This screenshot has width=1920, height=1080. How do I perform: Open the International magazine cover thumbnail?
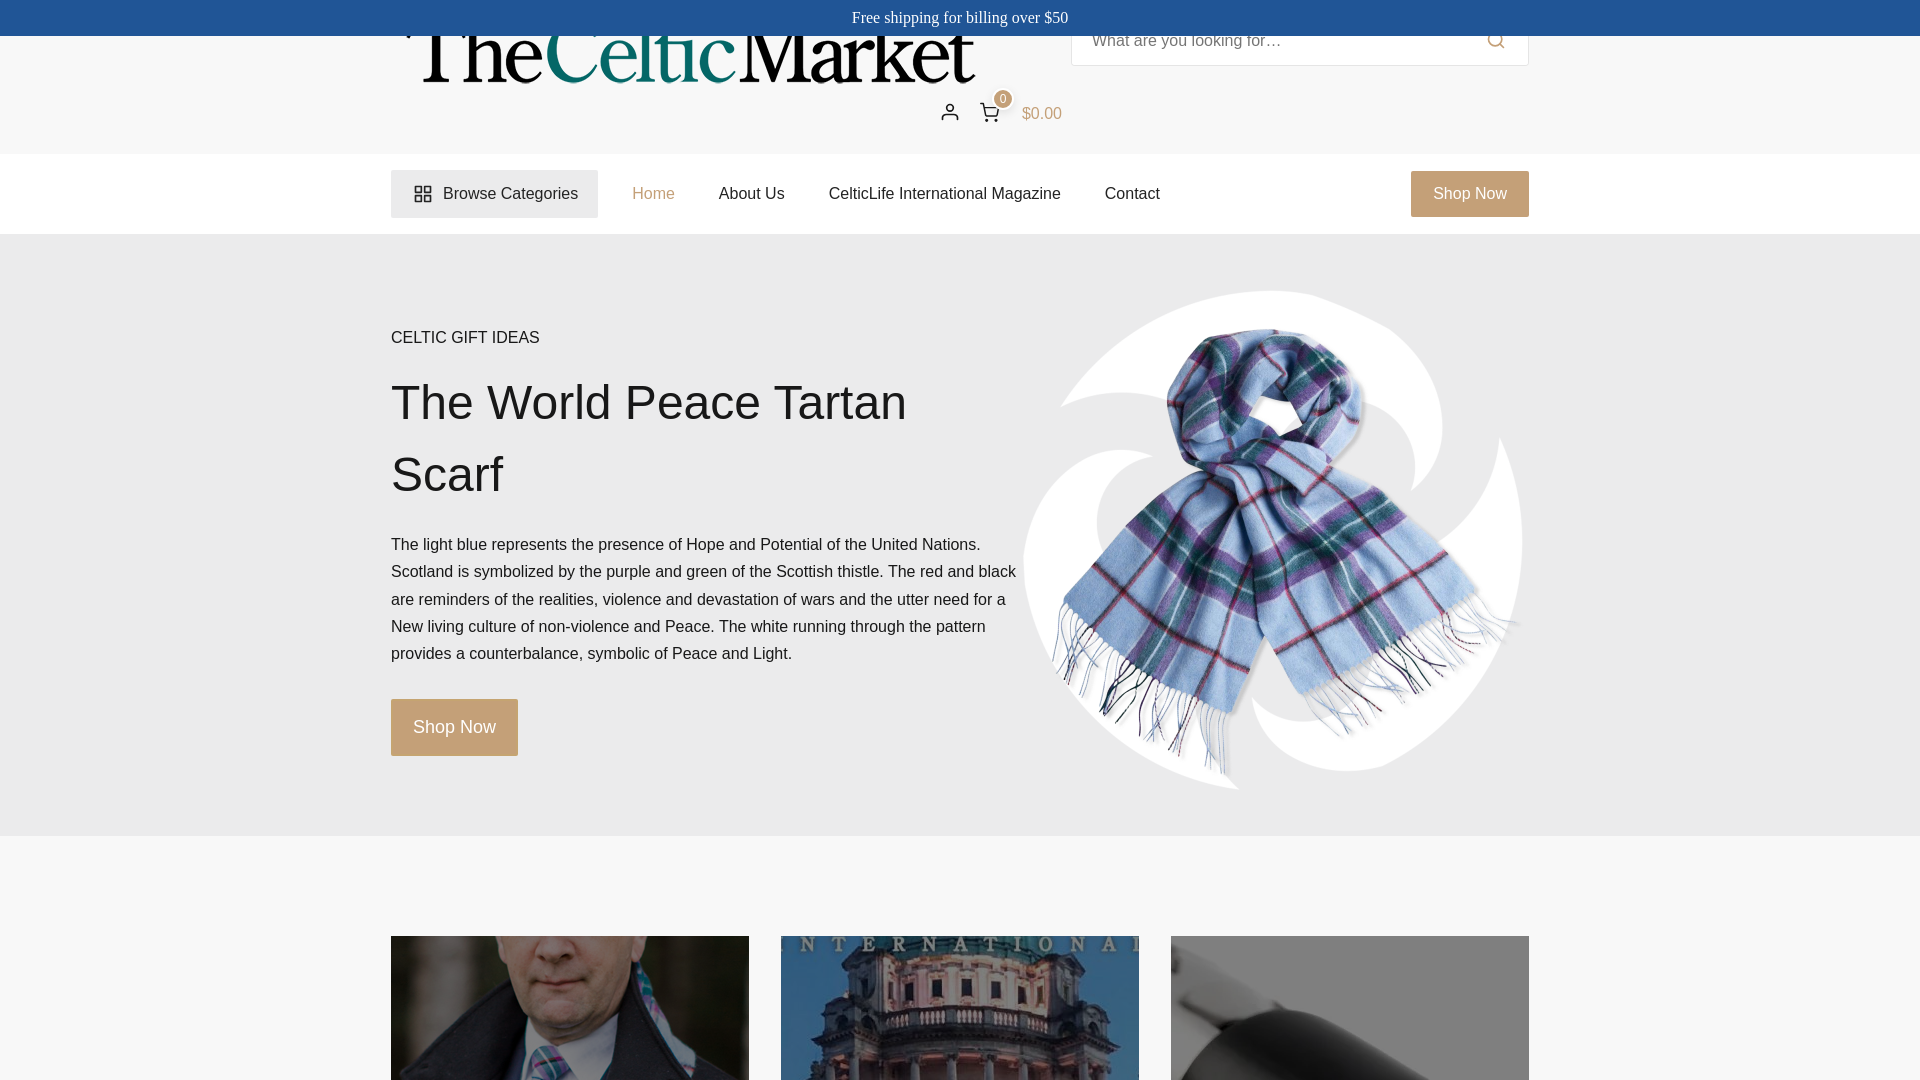pos(960,1008)
